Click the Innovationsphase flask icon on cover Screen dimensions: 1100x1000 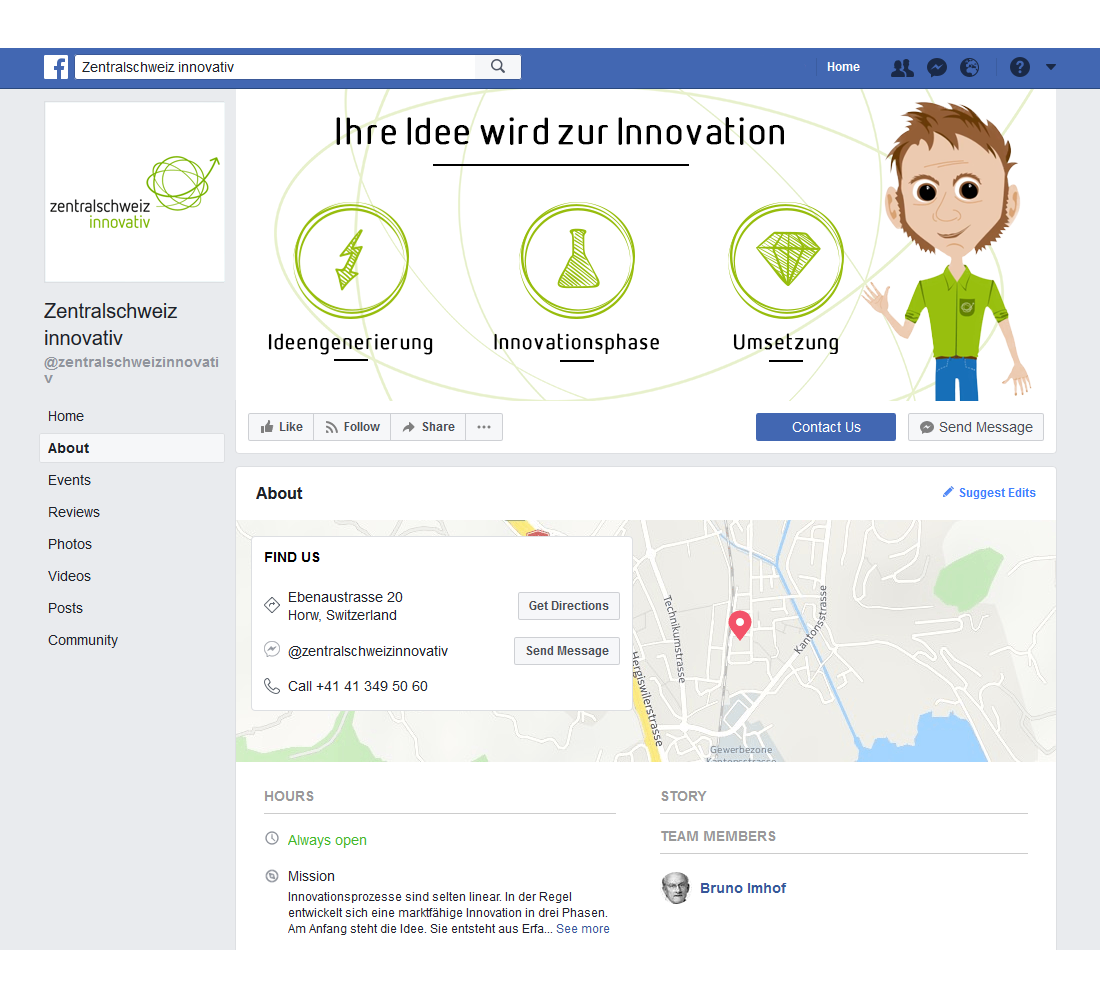(x=577, y=260)
